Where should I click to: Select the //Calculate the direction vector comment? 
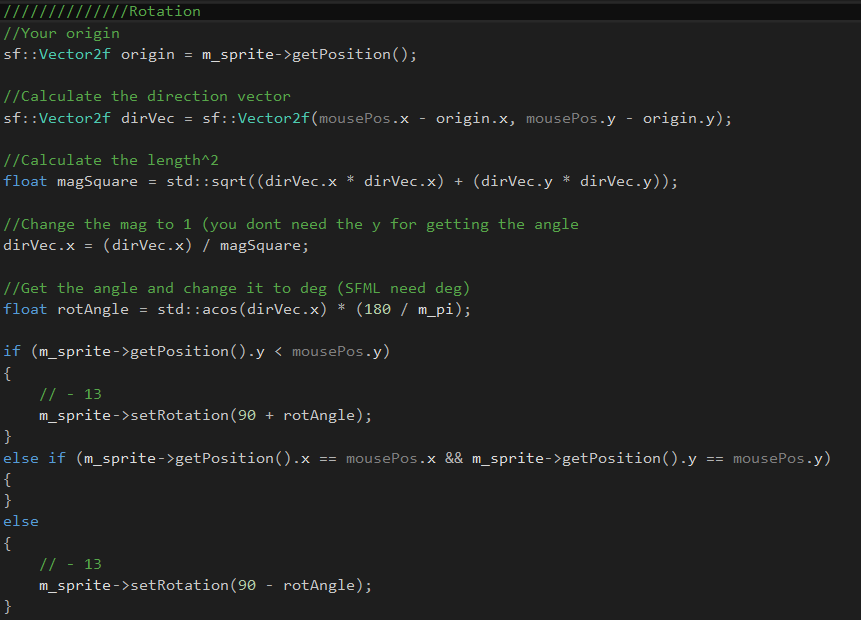pos(147,96)
